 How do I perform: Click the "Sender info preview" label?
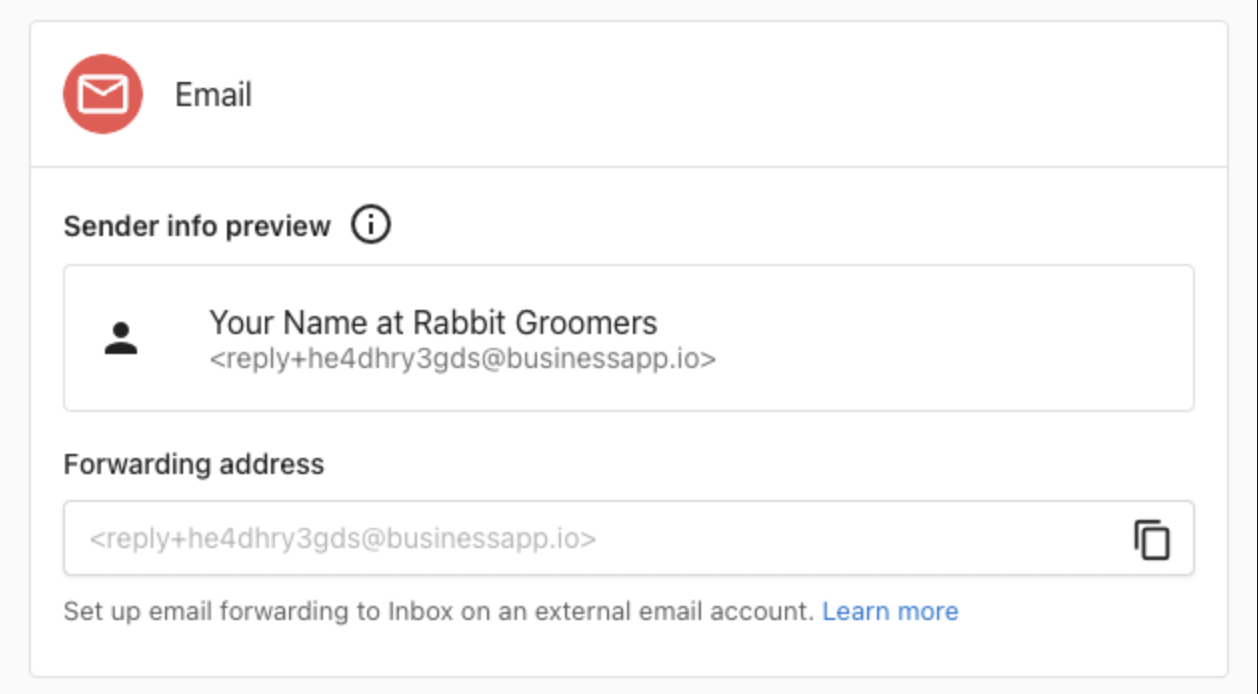tap(197, 227)
